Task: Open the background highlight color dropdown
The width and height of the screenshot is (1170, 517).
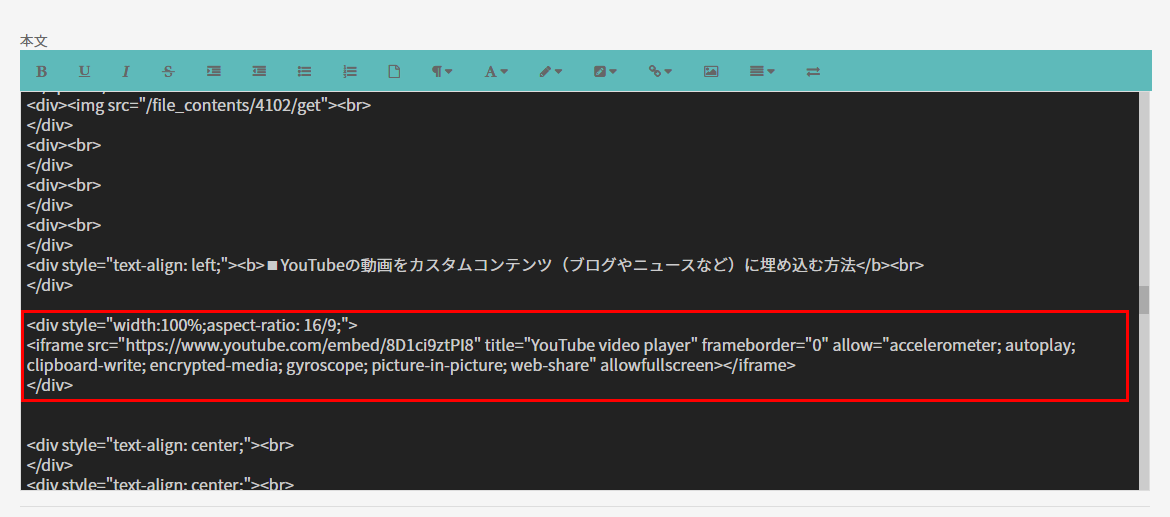Action: [x=605, y=72]
